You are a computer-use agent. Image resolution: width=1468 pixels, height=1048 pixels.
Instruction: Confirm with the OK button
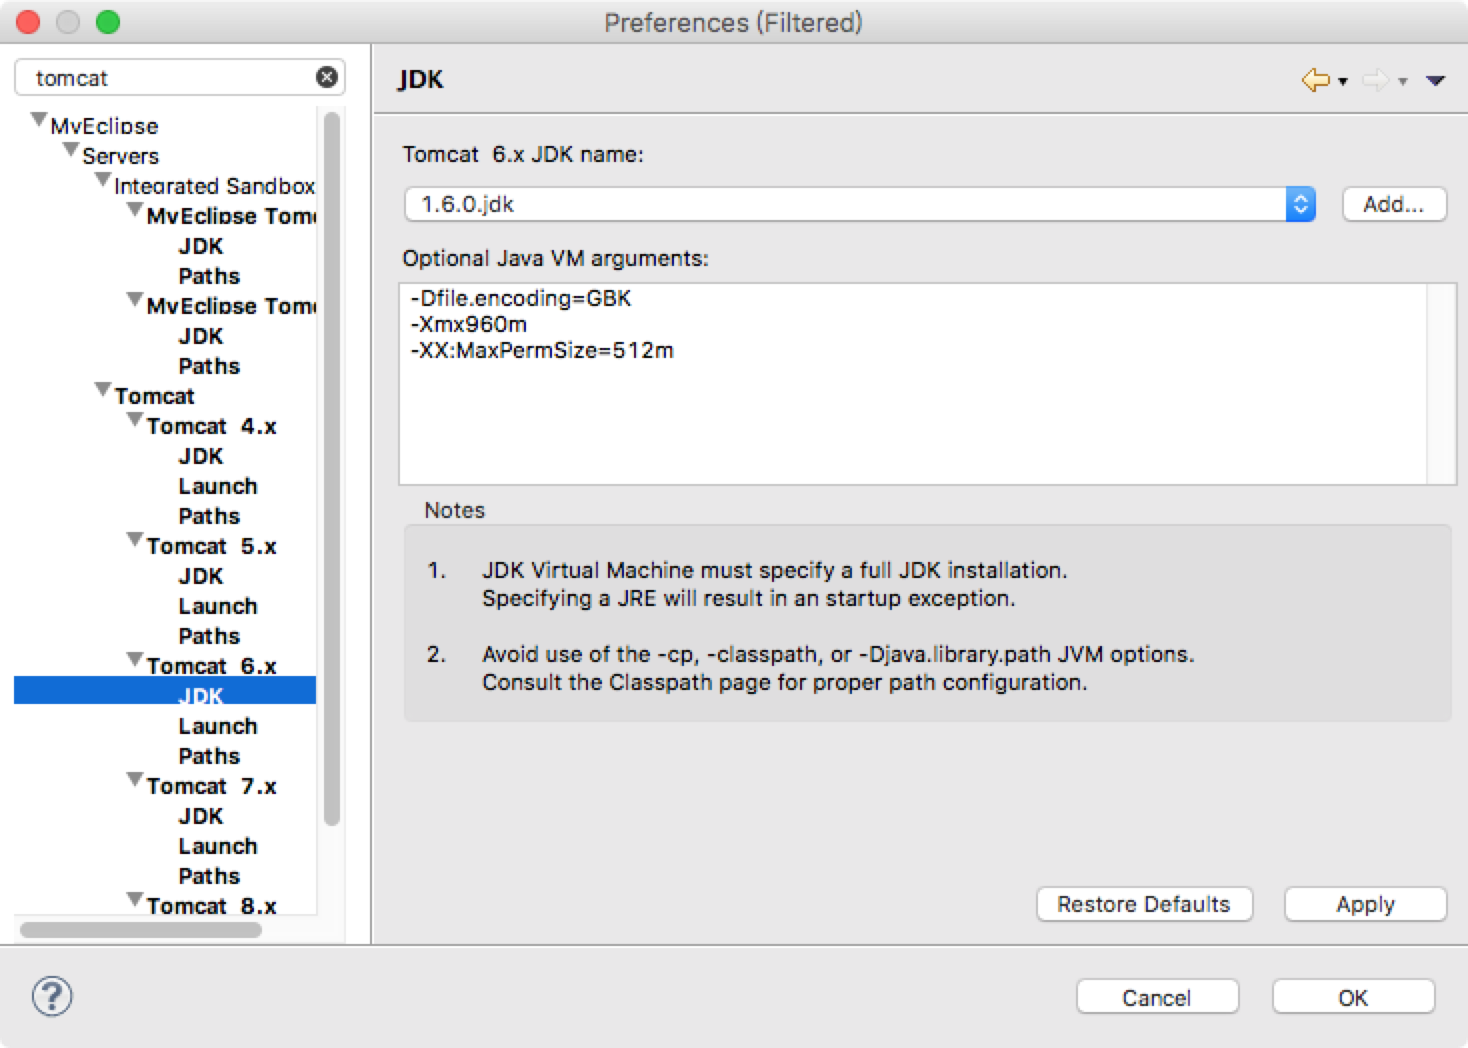click(1353, 997)
